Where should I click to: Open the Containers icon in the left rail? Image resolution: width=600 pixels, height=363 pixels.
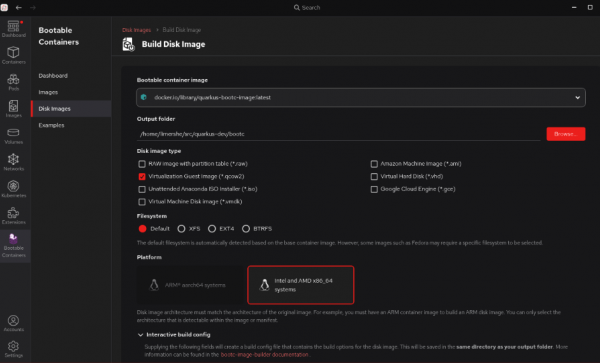pyautogui.click(x=13, y=55)
